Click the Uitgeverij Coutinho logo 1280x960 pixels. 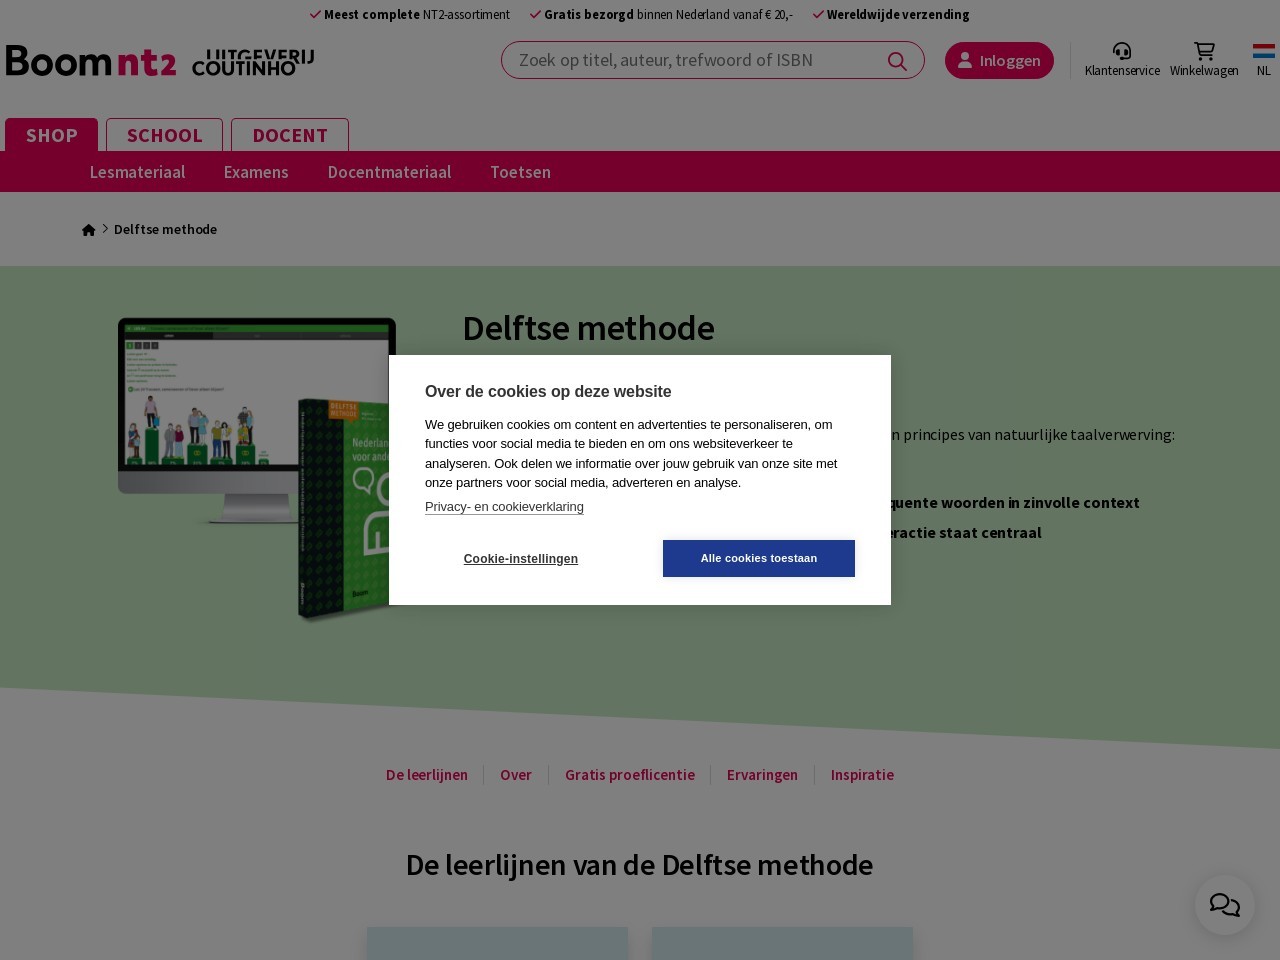253,62
